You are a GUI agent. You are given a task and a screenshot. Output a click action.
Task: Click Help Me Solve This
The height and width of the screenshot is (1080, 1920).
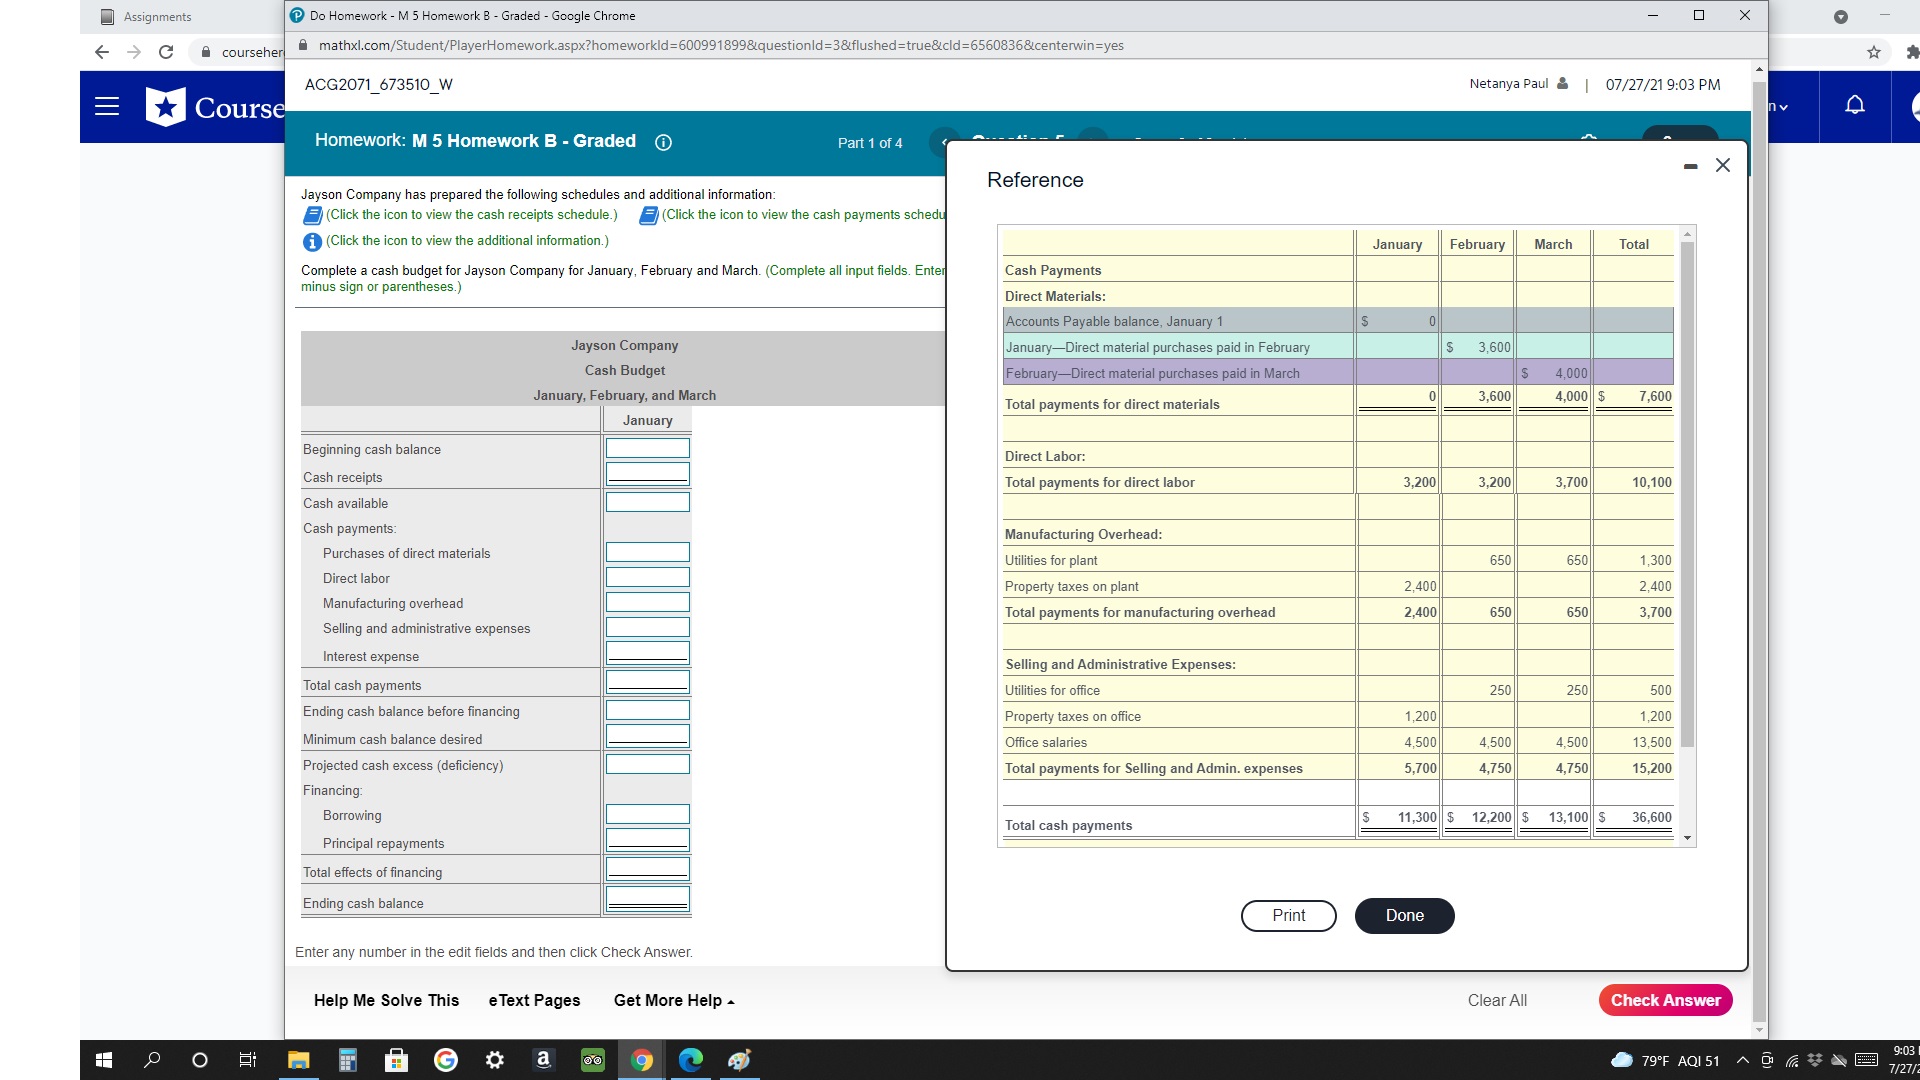(x=386, y=1000)
